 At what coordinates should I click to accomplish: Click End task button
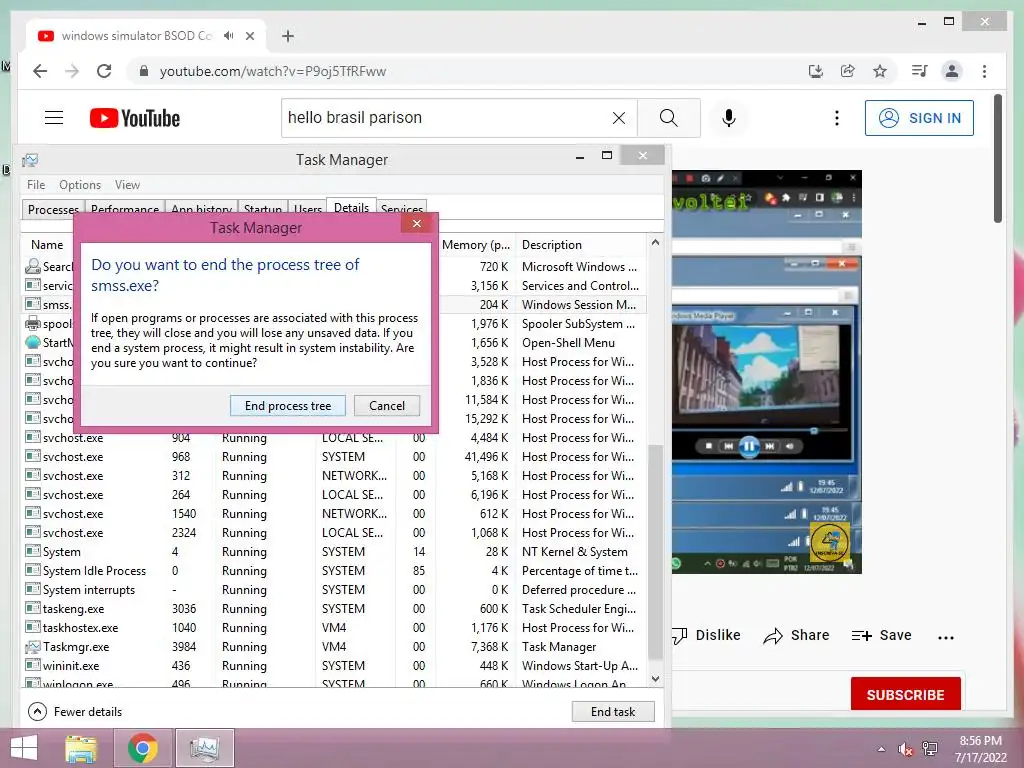613,711
